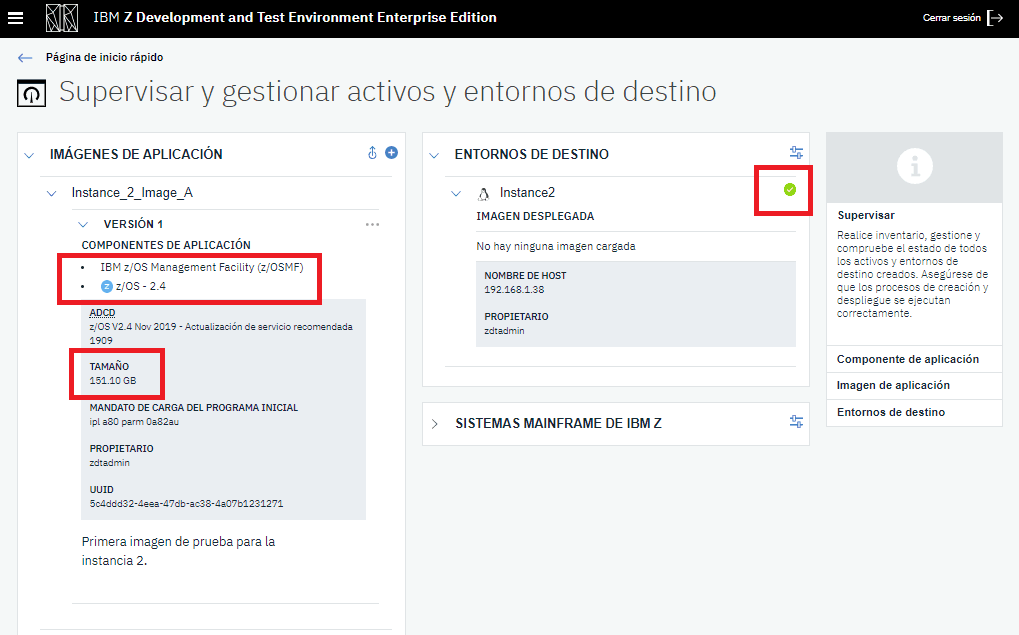This screenshot has width=1019, height=635.
Task: Collapse the Instance2 target environment
Action: pos(456,193)
